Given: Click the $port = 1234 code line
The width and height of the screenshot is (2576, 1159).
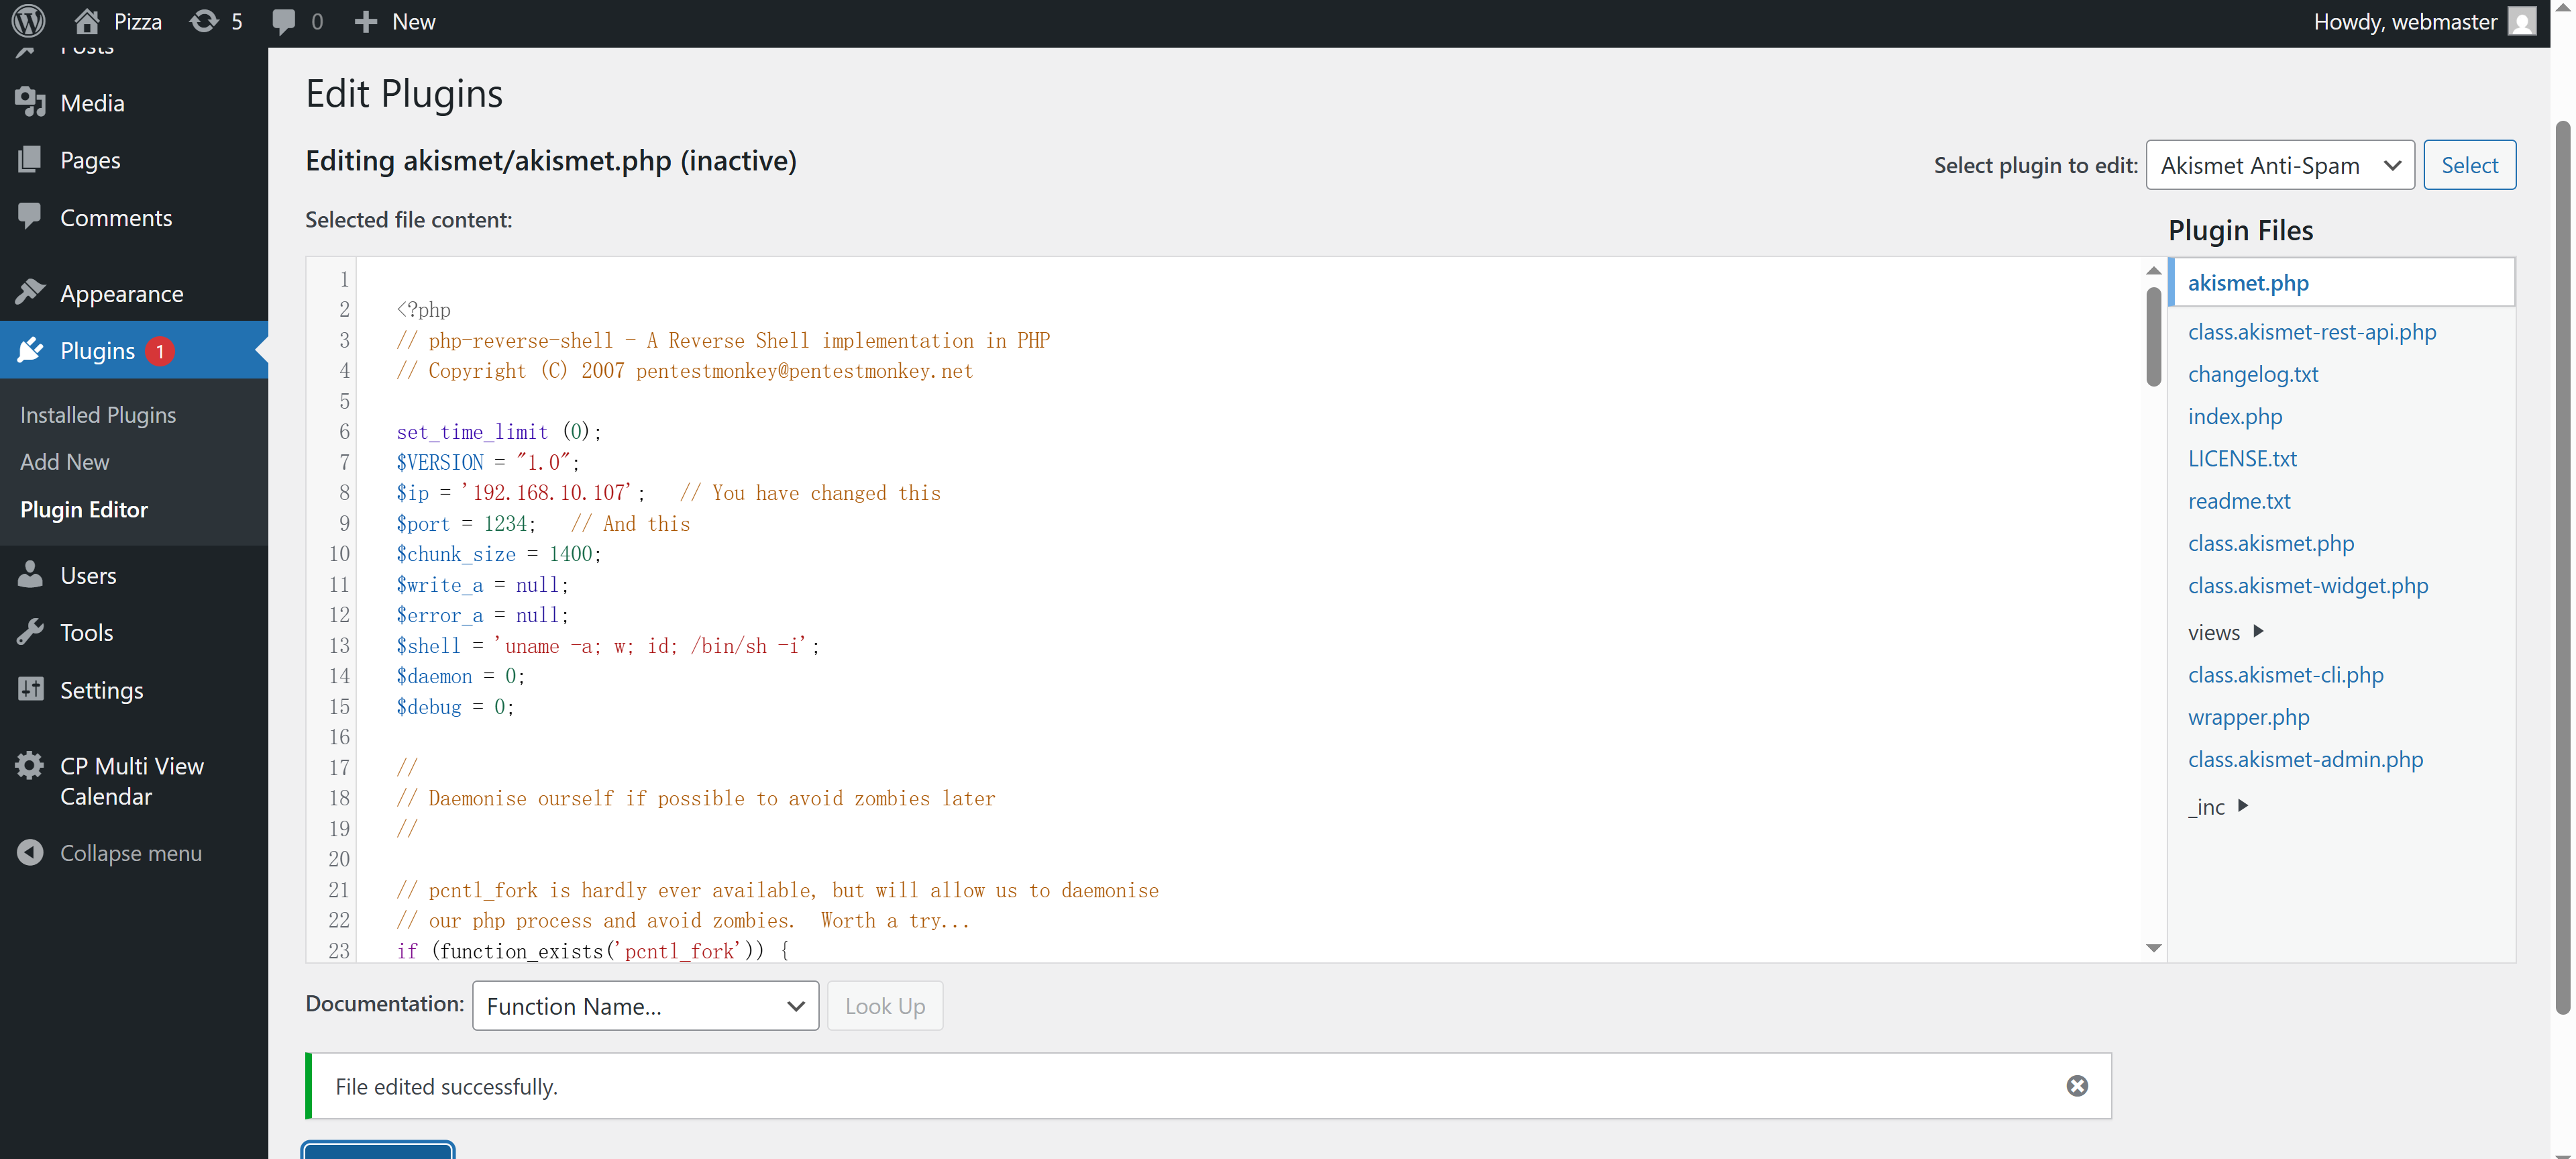Looking at the screenshot, I should point(543,524).
